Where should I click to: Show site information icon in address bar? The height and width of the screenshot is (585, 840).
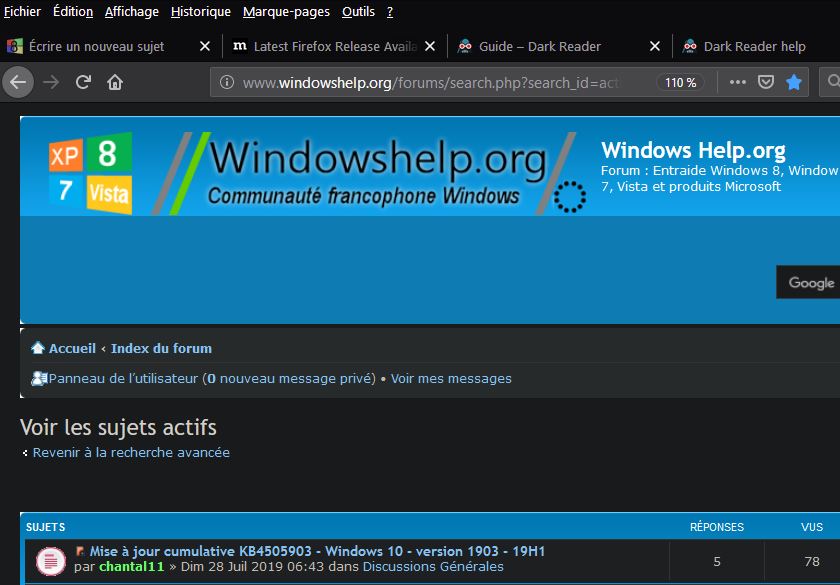[227, 82]
